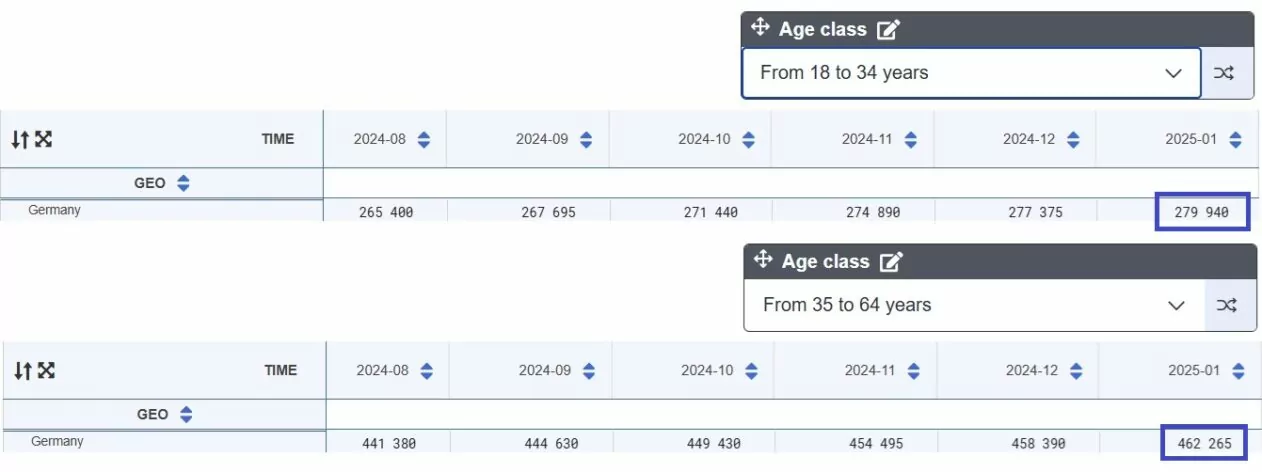The height and width of the screenshot is (472, 1262).
Task: Sort the upper table by the 2025-01 column
Action: [x=1235, y=140]
